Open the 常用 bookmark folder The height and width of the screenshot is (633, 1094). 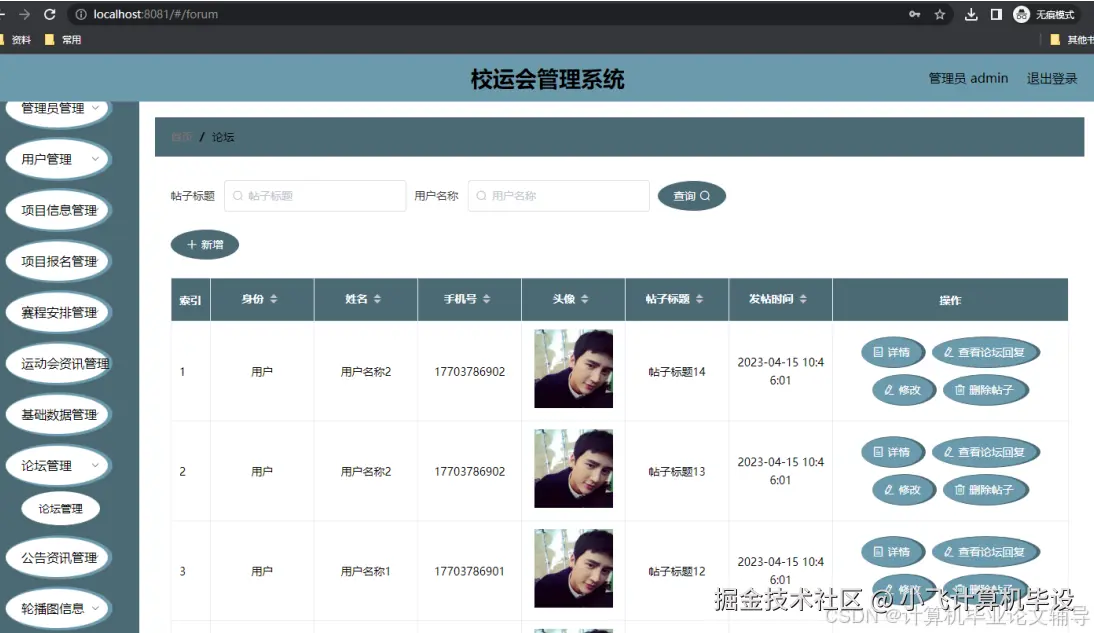[63, 40]
